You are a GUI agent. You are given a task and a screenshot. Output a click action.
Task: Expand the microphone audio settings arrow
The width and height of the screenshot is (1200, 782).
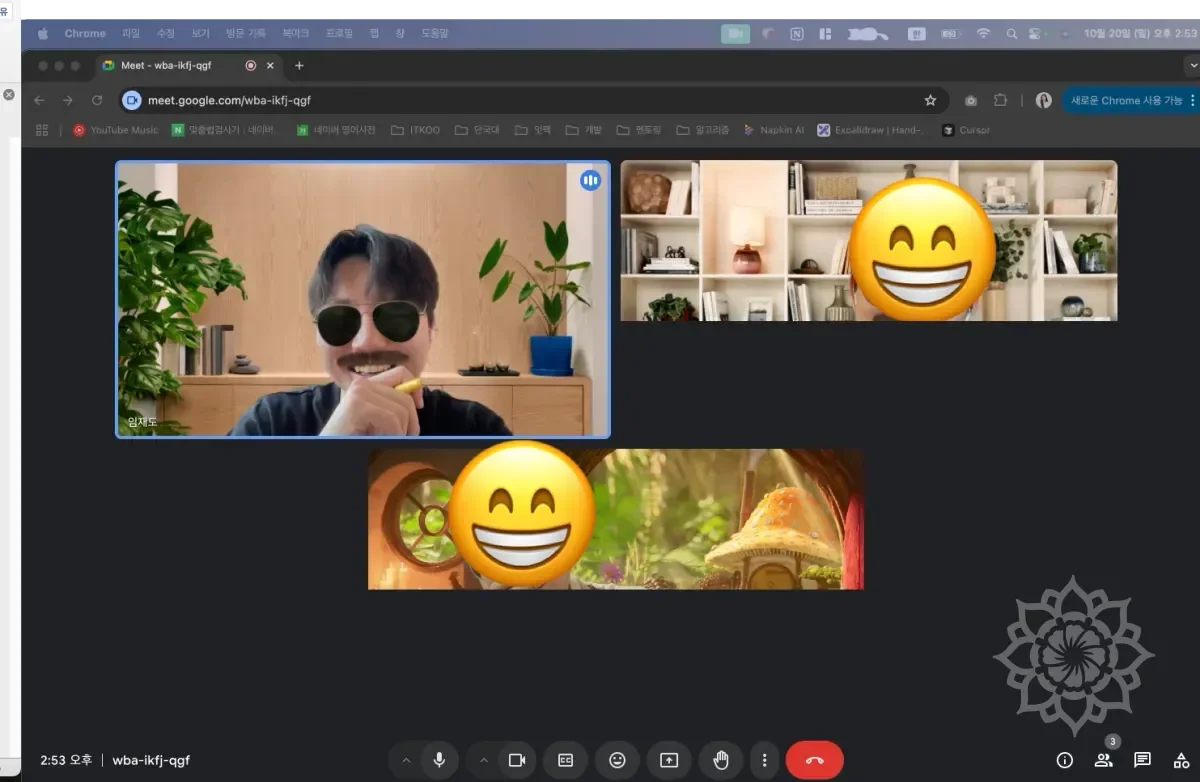406,760
